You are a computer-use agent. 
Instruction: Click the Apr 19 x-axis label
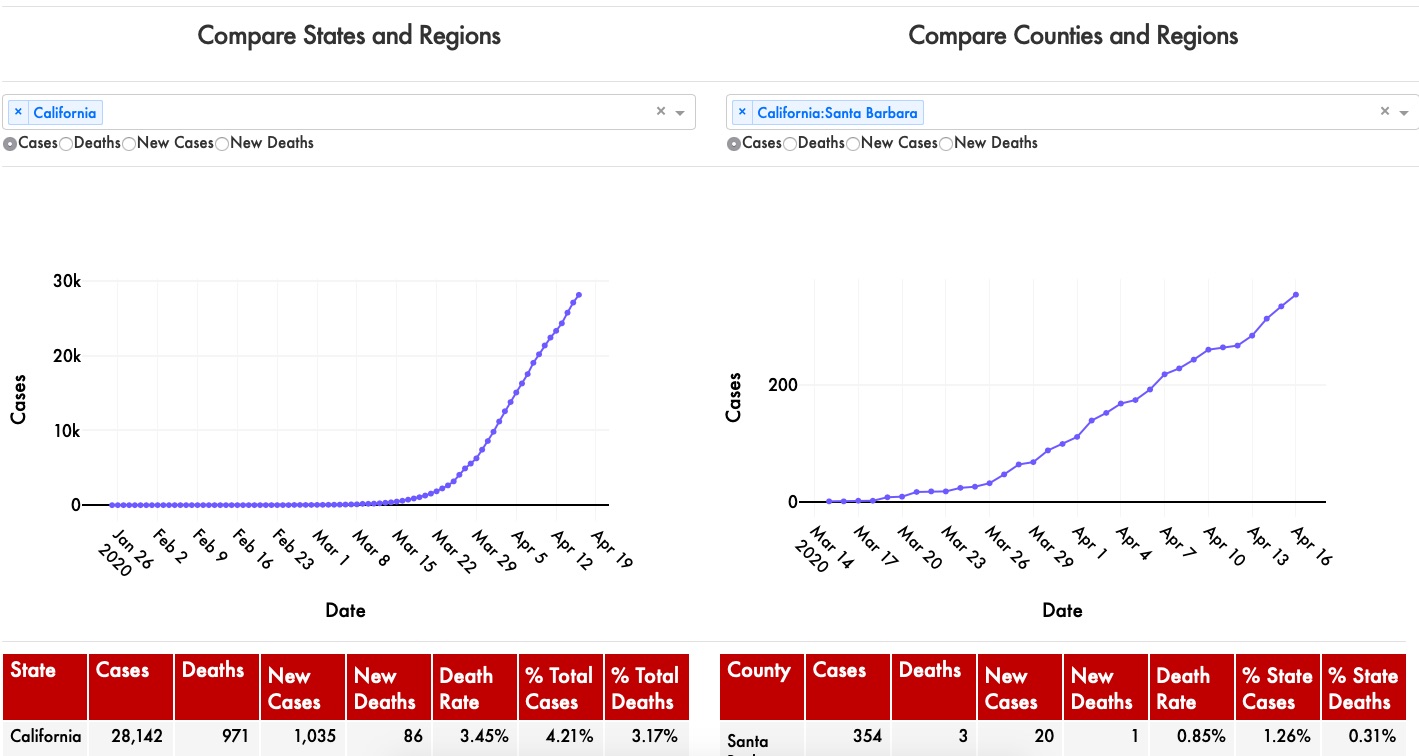(613, 548)
